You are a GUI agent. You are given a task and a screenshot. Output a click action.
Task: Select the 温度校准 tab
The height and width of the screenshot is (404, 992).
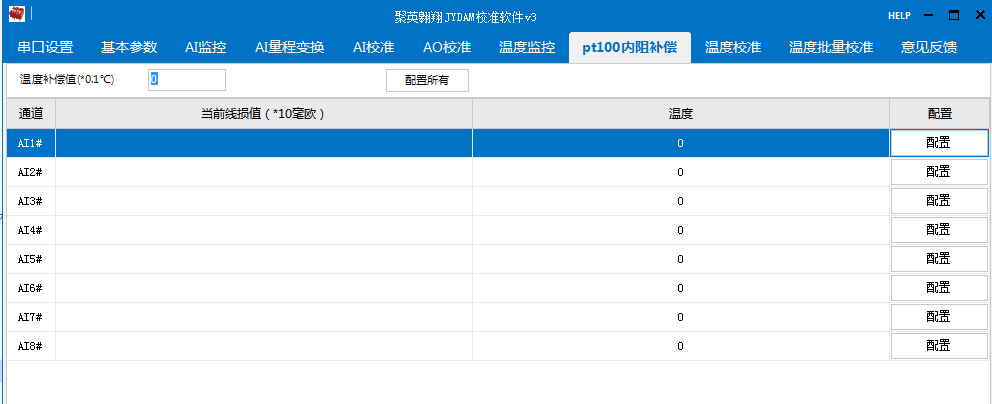732,47
